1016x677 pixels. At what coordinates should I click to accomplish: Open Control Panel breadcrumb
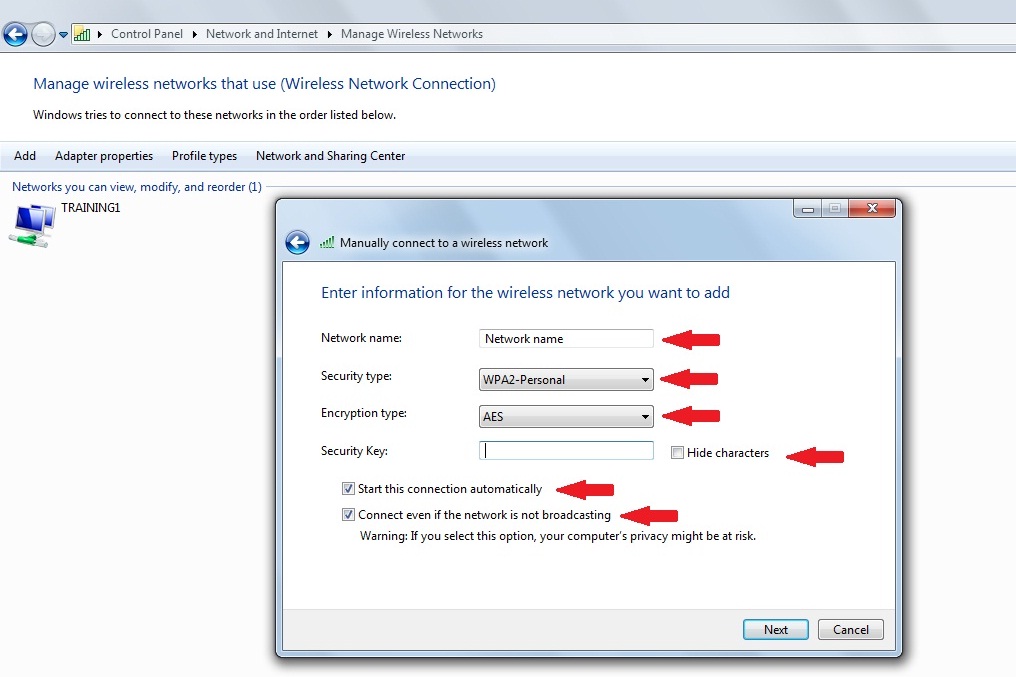pos(146,34)
